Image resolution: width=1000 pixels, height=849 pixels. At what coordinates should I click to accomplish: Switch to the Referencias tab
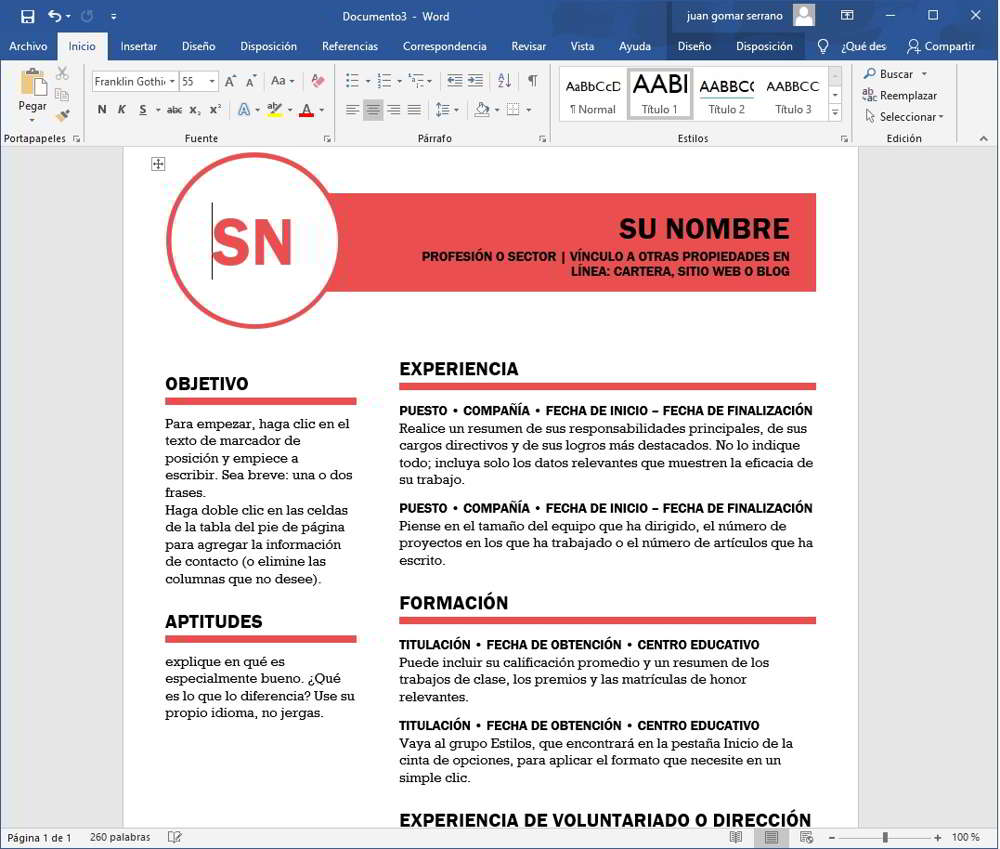coord(349,46)
